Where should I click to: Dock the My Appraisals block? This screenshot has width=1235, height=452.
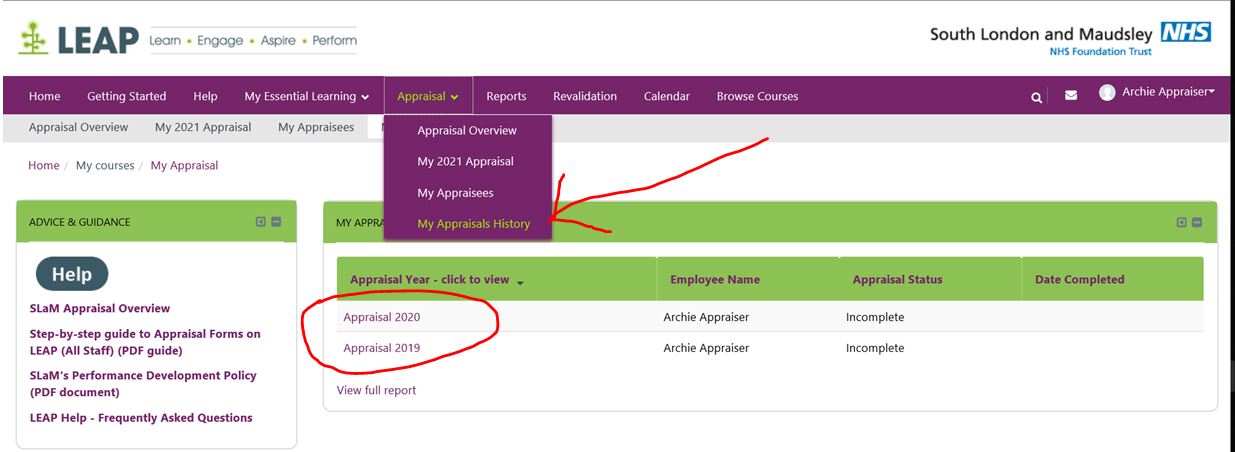pos(1181,222)
